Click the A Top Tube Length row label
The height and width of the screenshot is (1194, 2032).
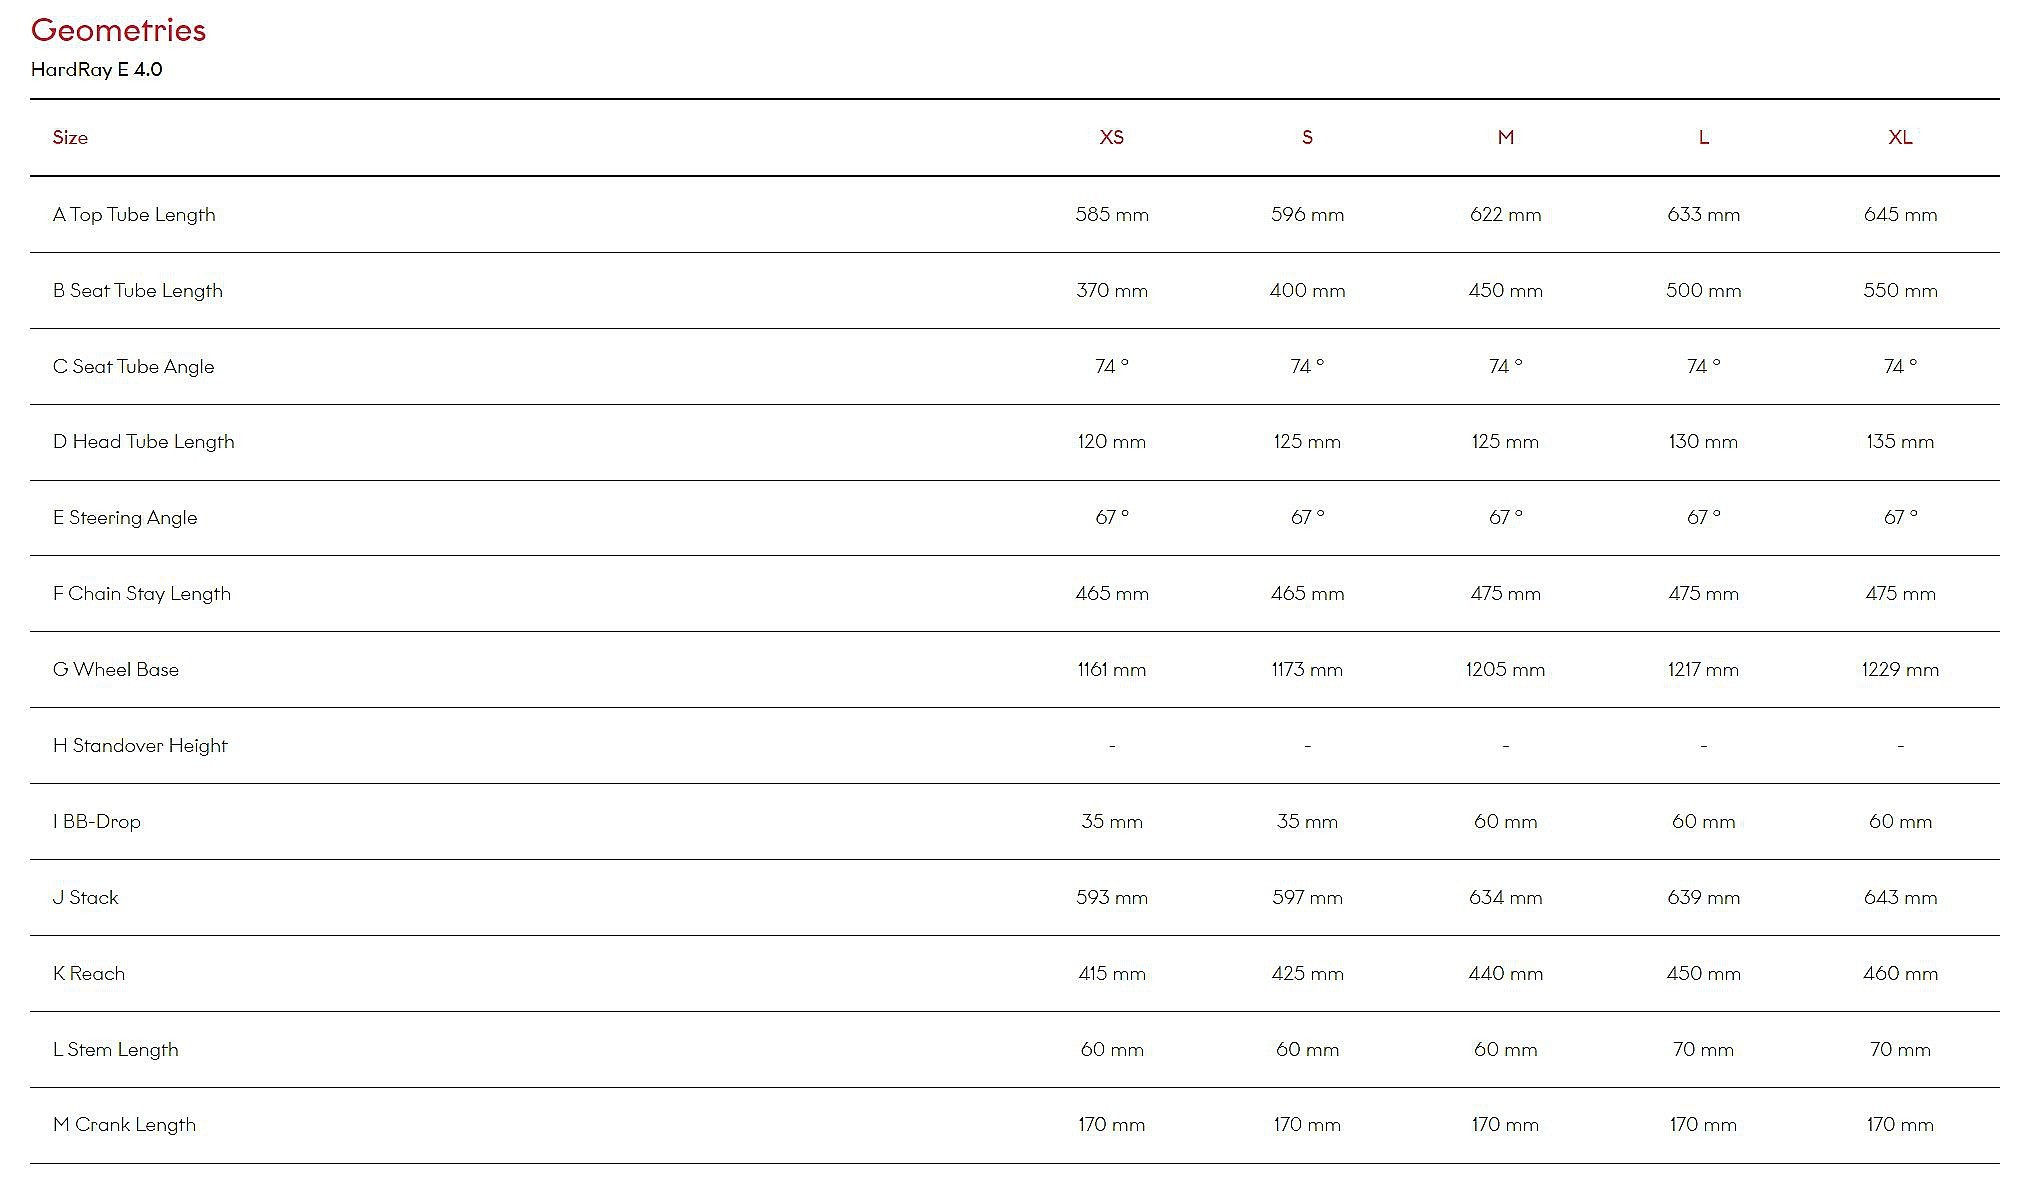134,215
